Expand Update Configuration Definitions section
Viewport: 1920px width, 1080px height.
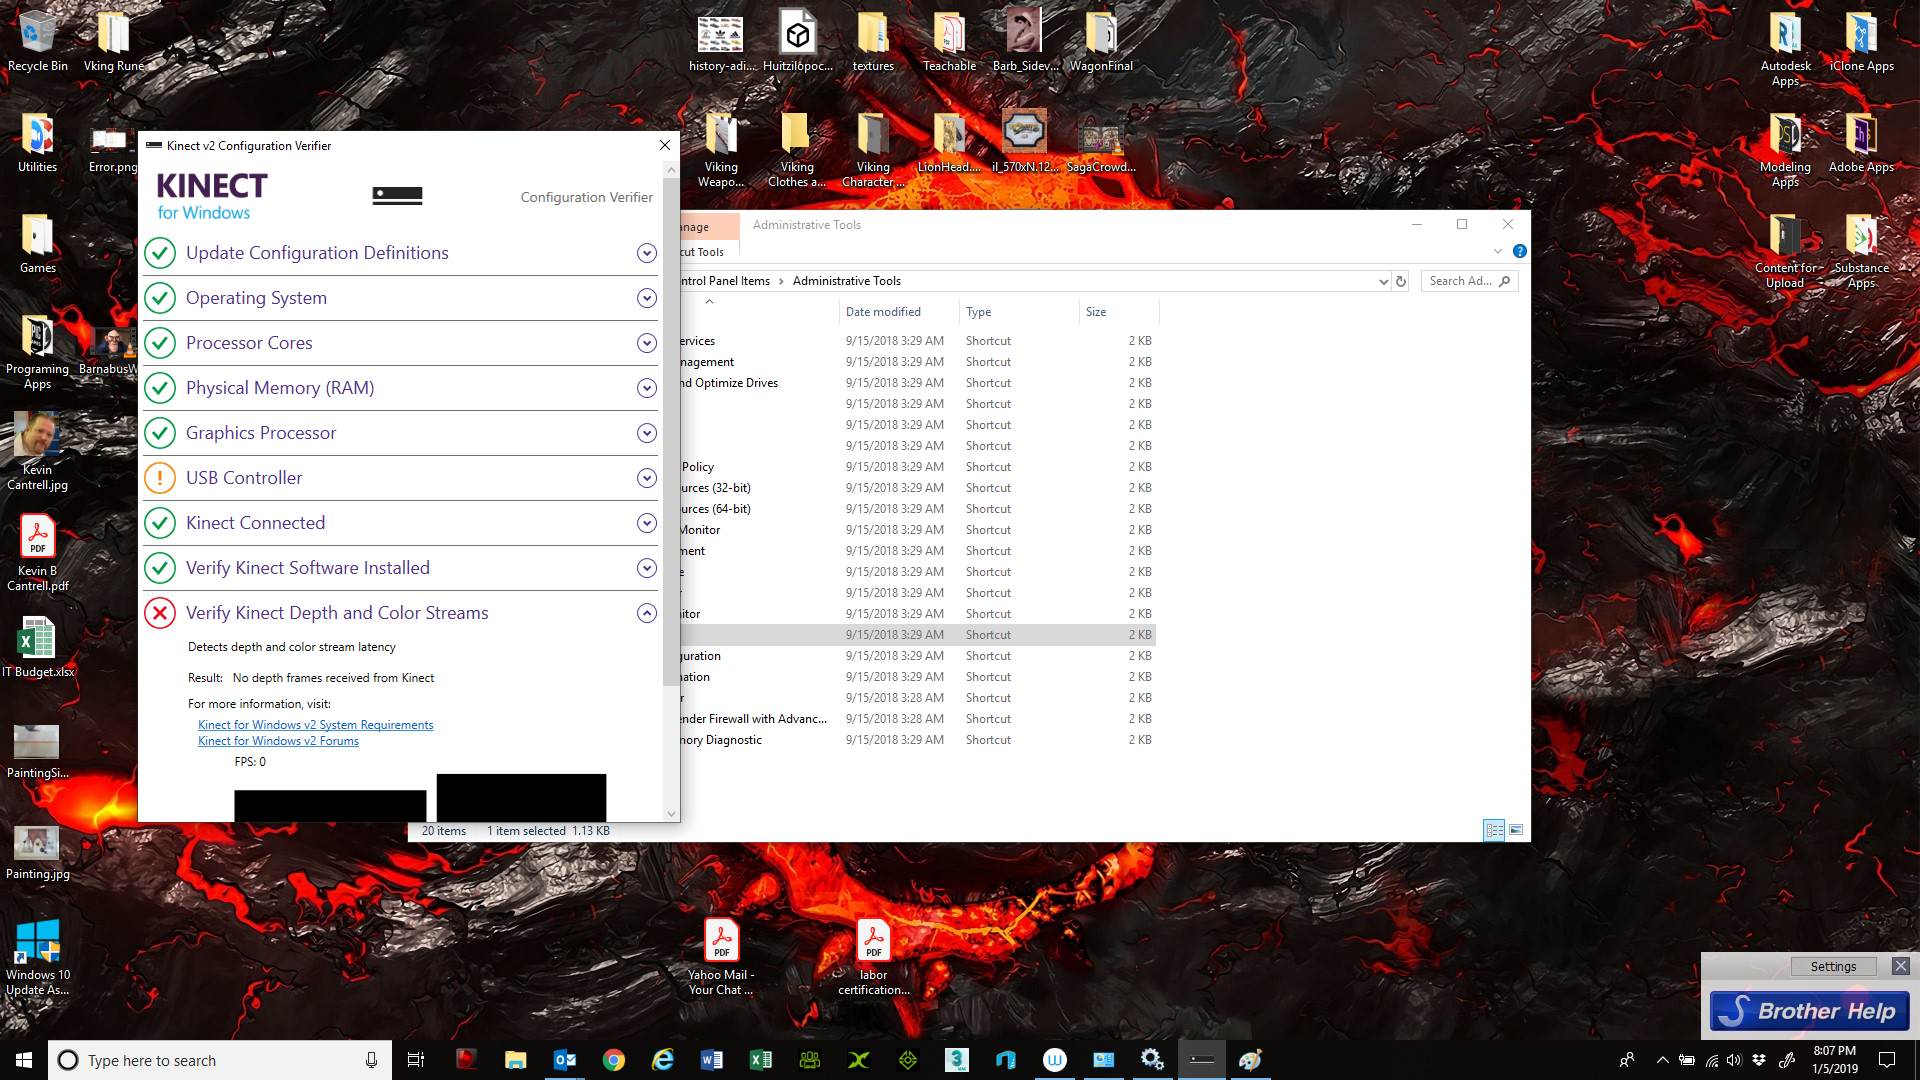point(647,253)
